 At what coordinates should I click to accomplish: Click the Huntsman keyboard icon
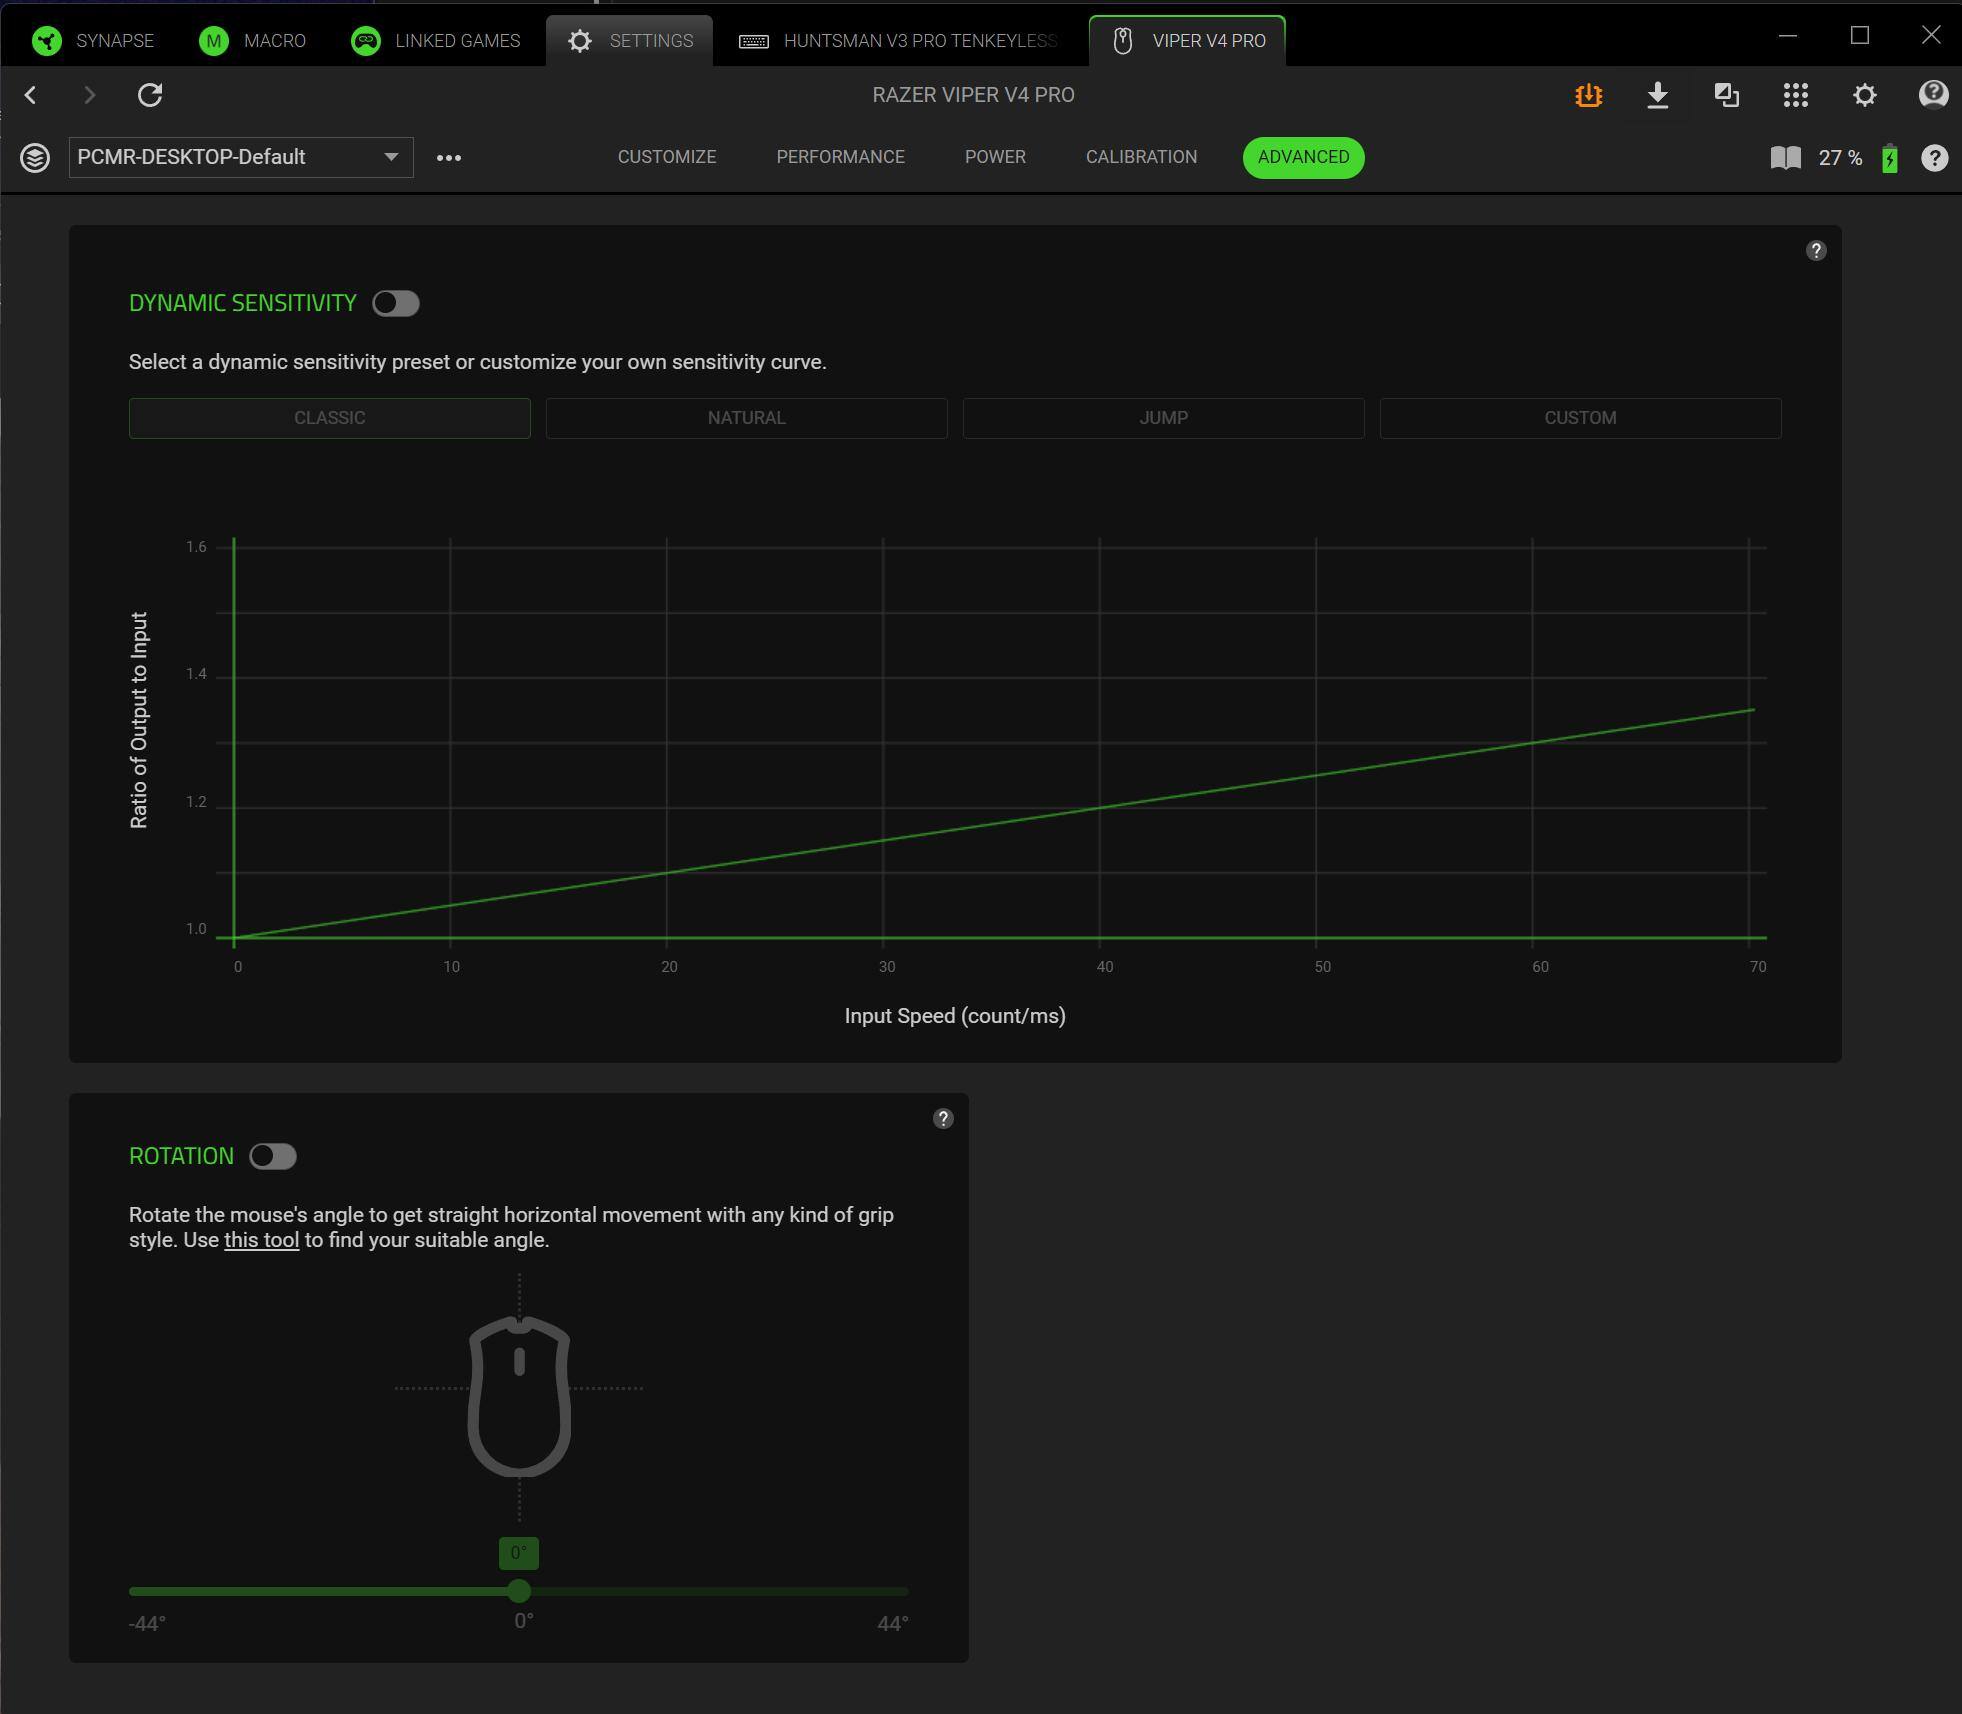point(754,41)
